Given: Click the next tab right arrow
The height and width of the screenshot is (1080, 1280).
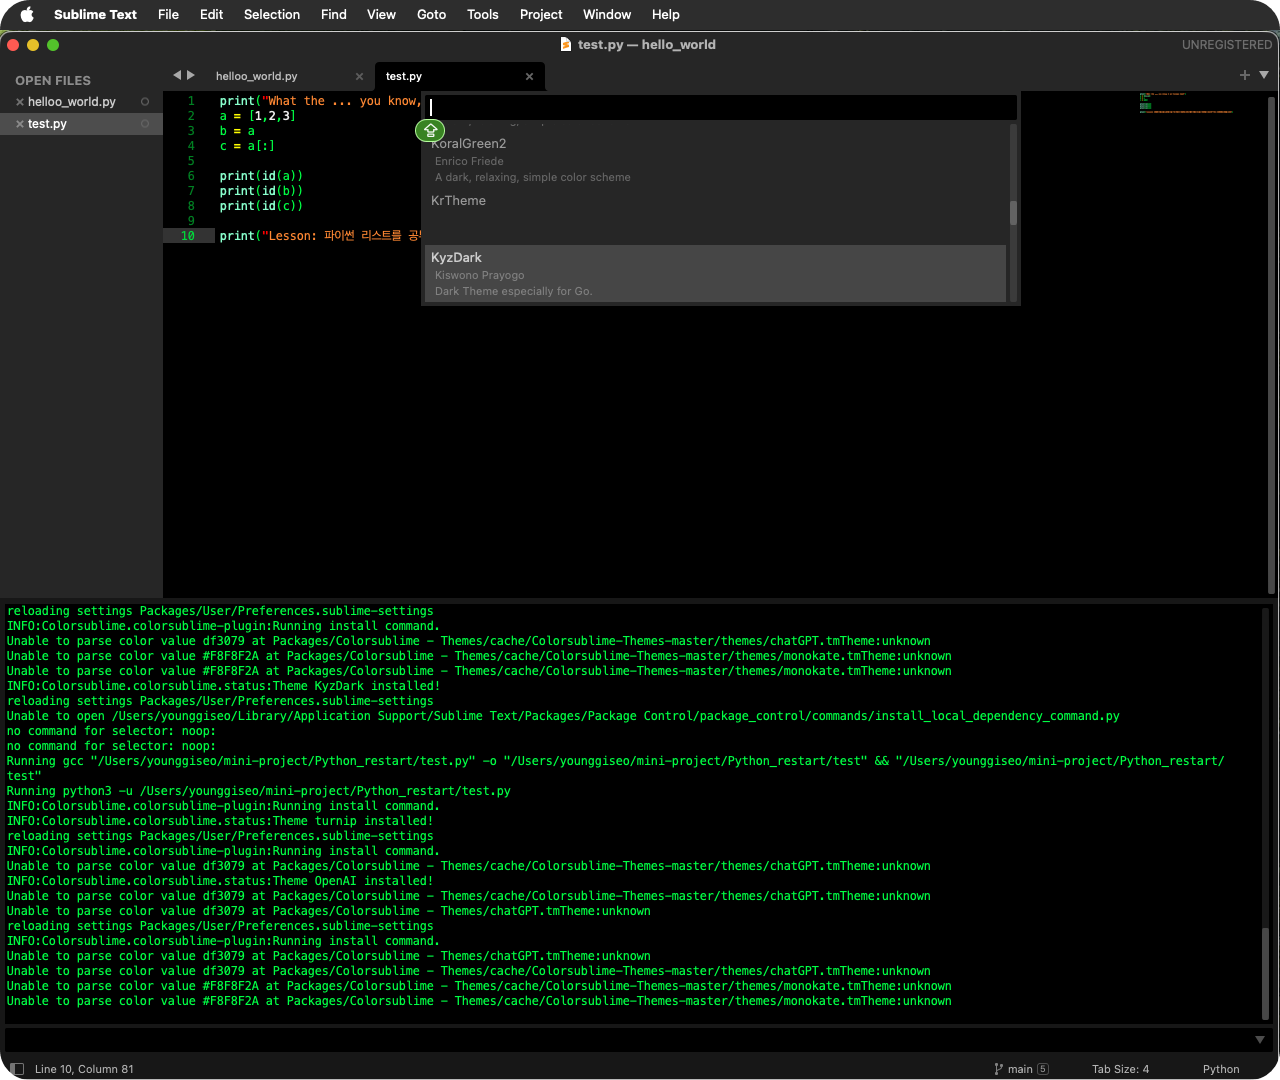Looking at the screenshot, I should (x=191, y=75).
